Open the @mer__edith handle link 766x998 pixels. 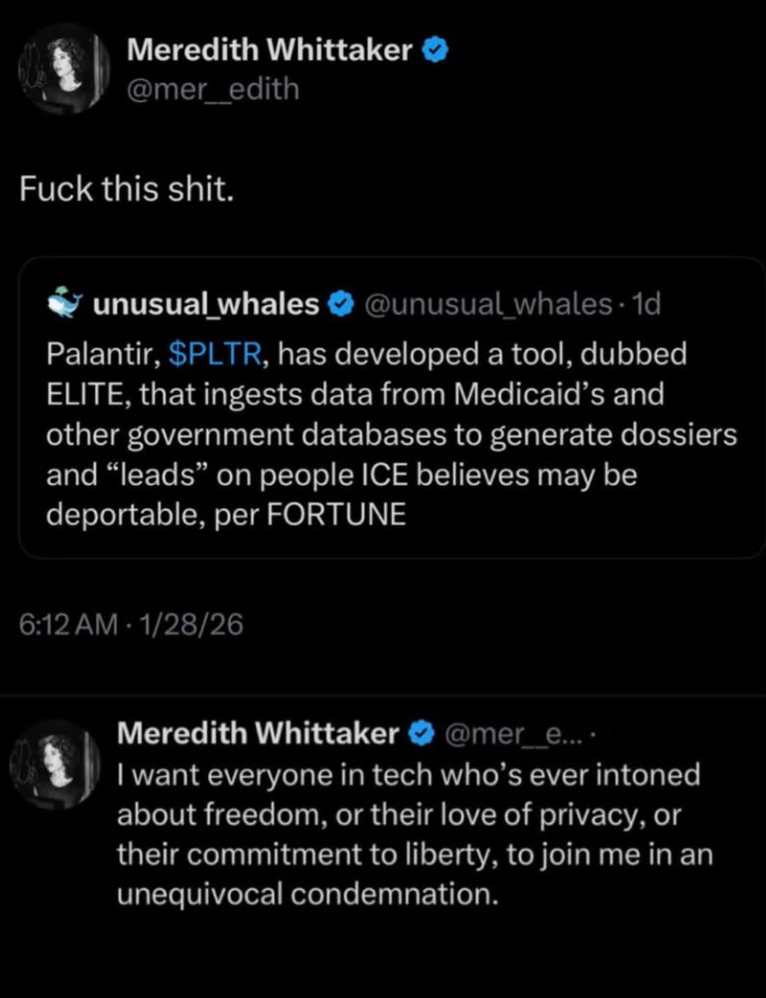click(x=213, y=89)
